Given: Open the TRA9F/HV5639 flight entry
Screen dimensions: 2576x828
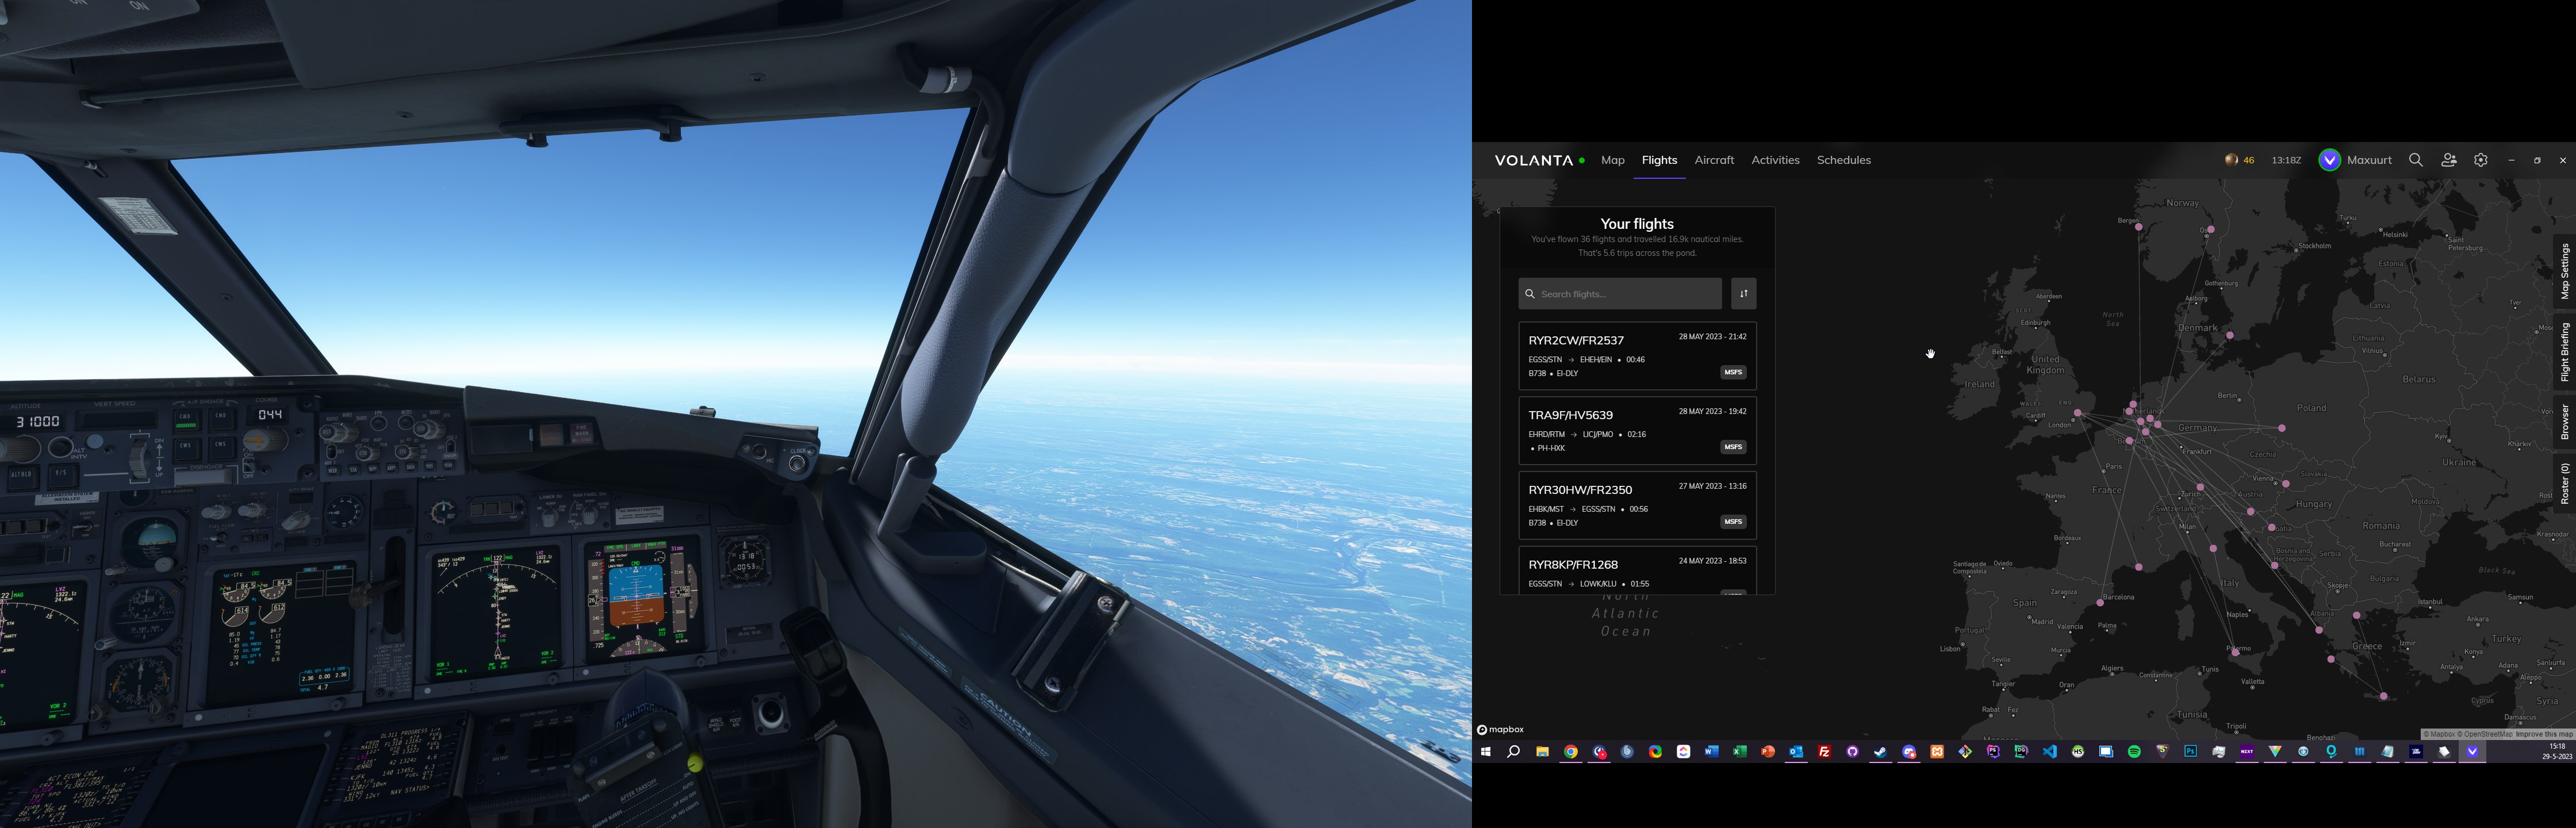Looking at the screenshot, I should (x=1636, y=430).
